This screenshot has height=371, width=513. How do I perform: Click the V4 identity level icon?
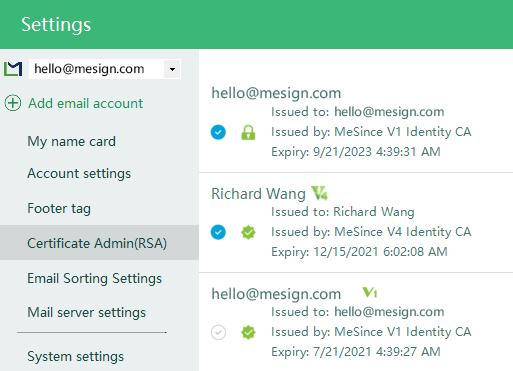tap(320, 193)
